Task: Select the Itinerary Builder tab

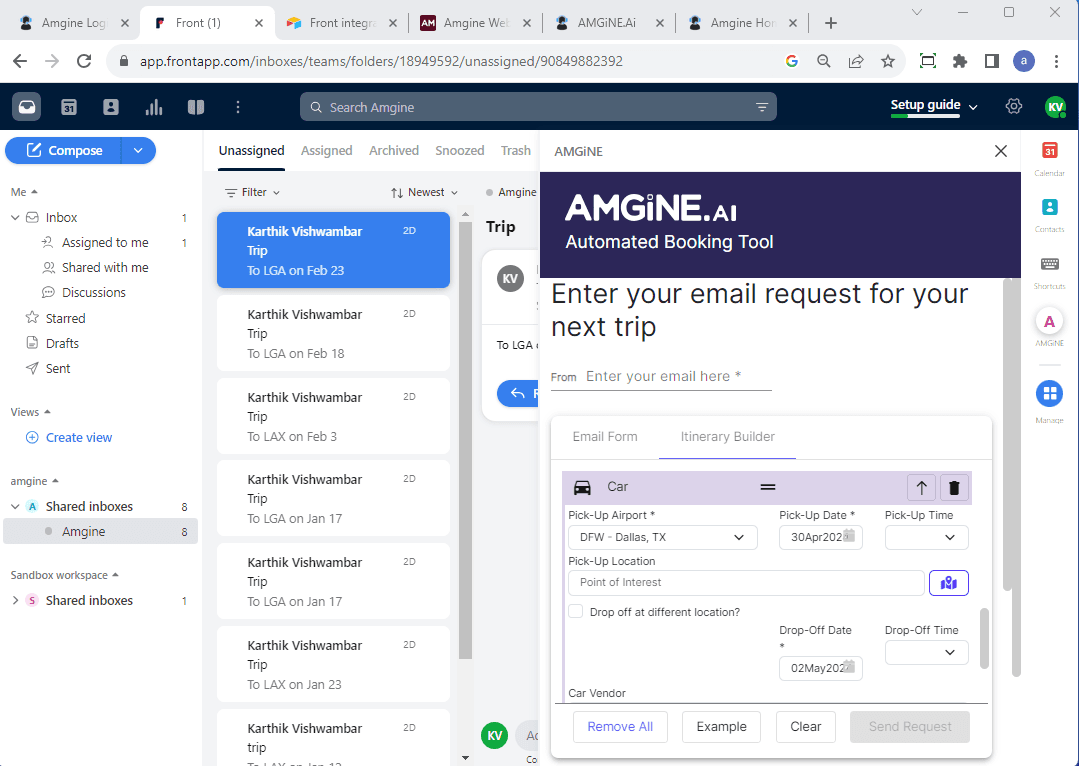Action: (727, 437)
